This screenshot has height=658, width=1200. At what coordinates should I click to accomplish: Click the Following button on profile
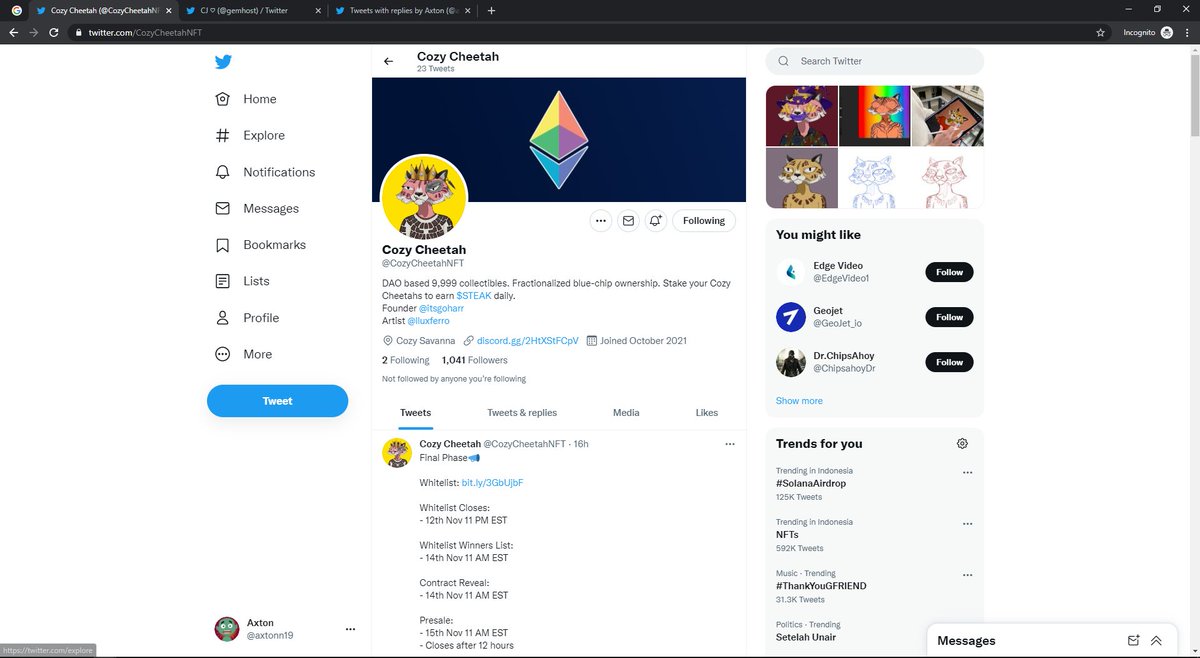(704, 221)
